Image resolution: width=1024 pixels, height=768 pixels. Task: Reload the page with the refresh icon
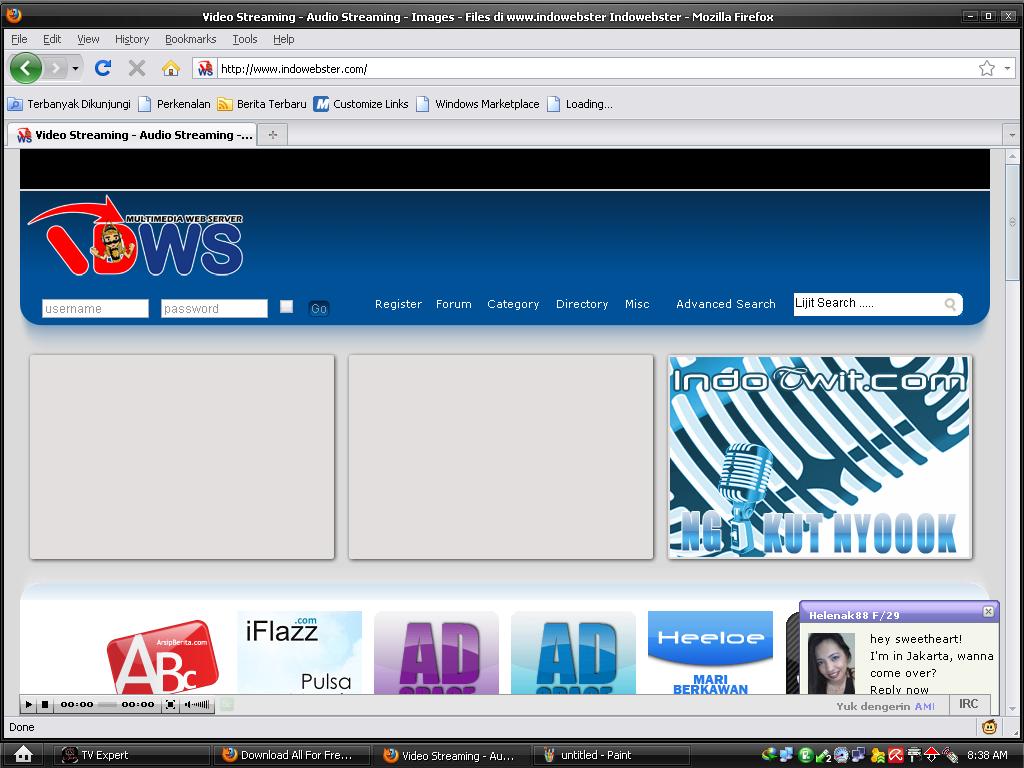tap(103, 68)
